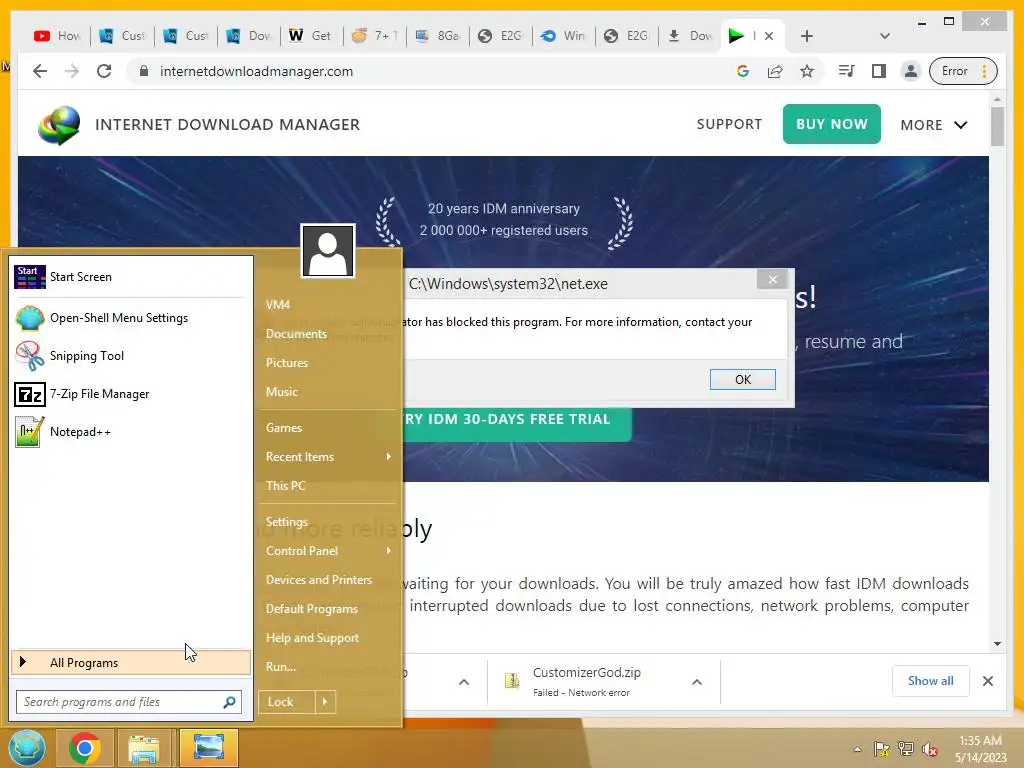Switch to the YouTube 'How' tab
The width and height of the screenshot is (1024, 768).
tap(57, 36)
